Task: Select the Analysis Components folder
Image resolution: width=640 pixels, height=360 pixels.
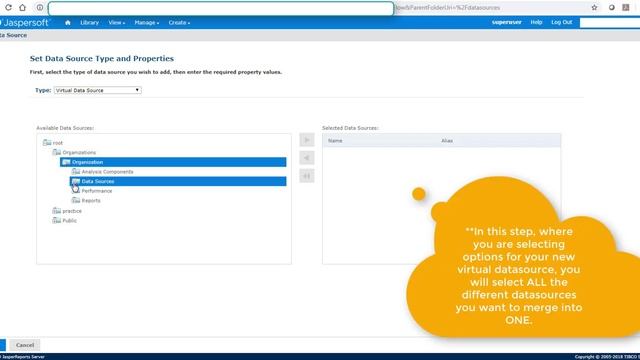Action: tap(107, 172)
